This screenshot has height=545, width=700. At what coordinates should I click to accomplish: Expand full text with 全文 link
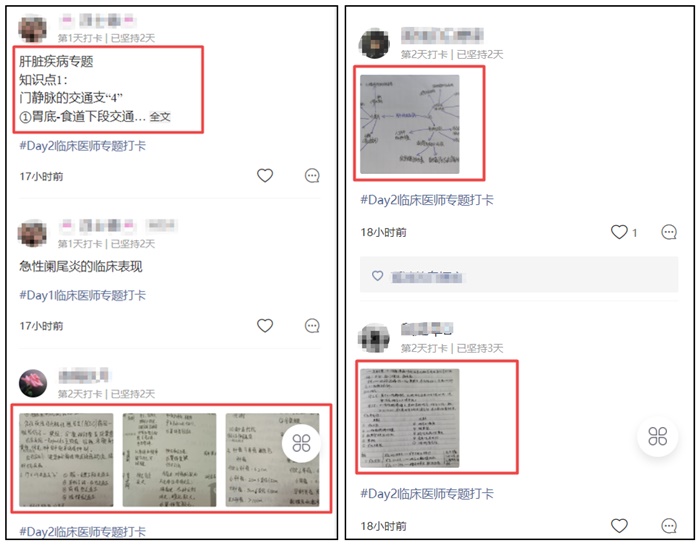click(x=160, y=117)
